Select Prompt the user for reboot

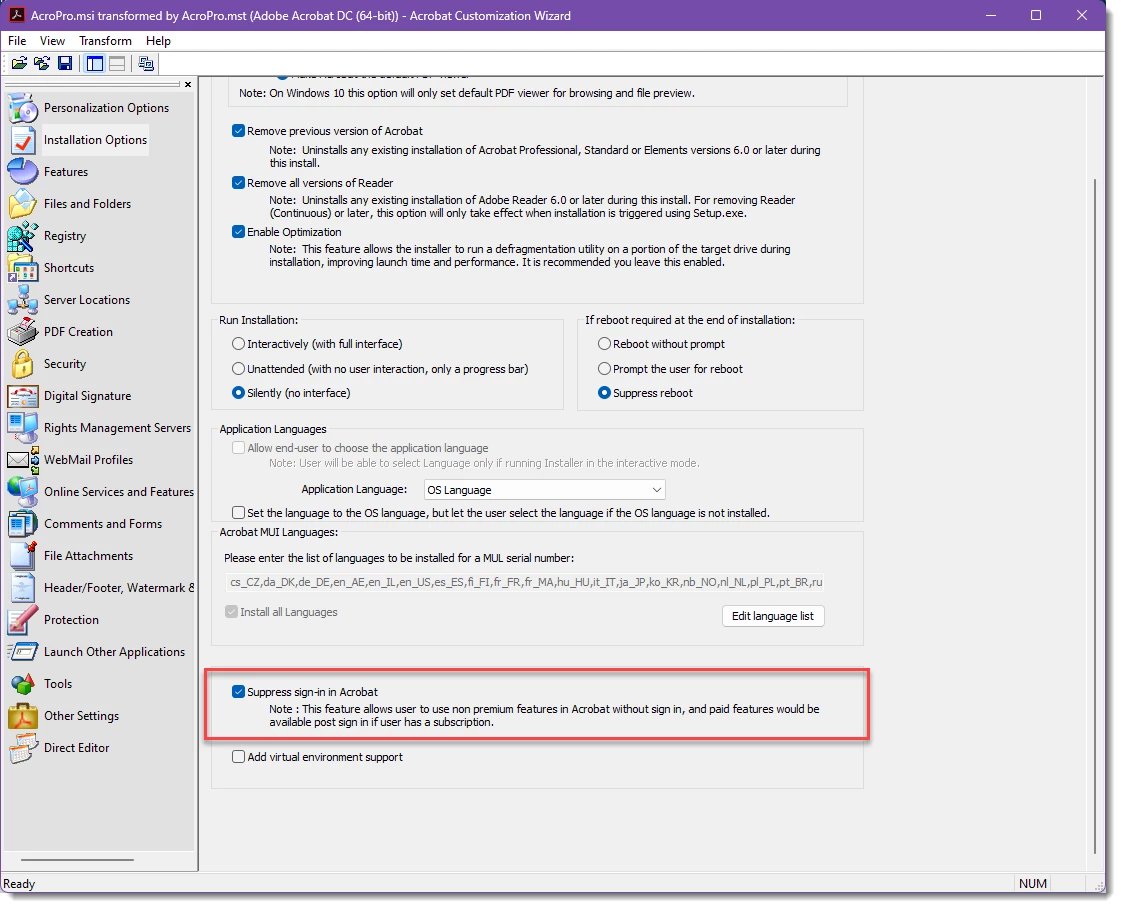(x=605, y=369)
